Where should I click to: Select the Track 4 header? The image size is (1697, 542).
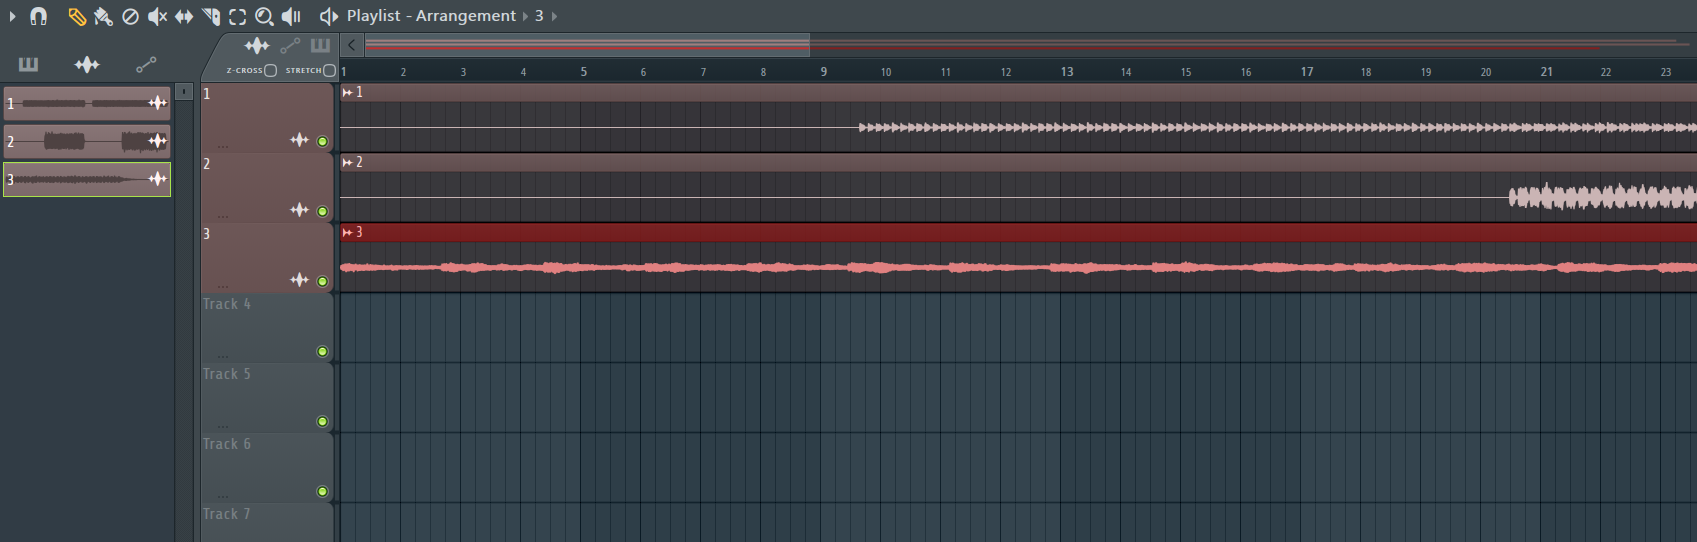pyautogui.click(x=267, y=327)
